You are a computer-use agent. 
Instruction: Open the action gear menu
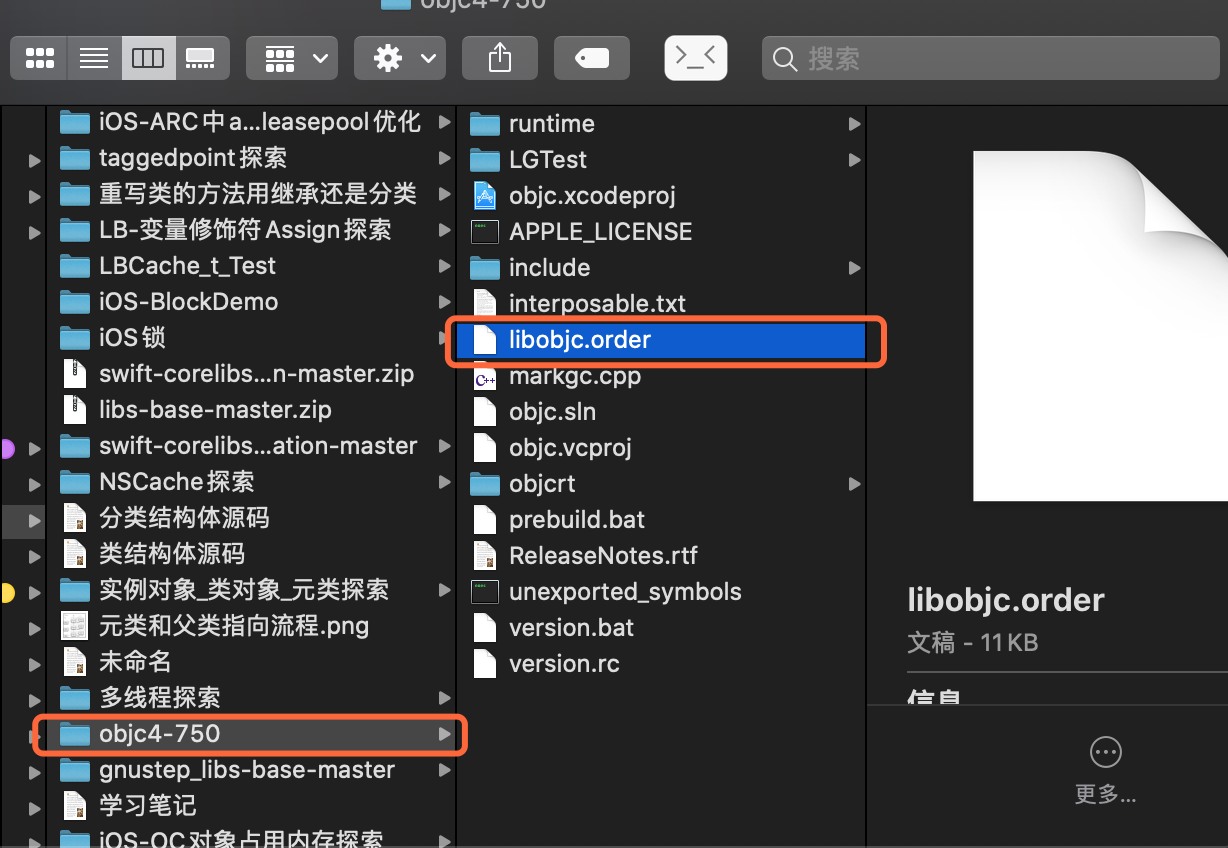400,59
